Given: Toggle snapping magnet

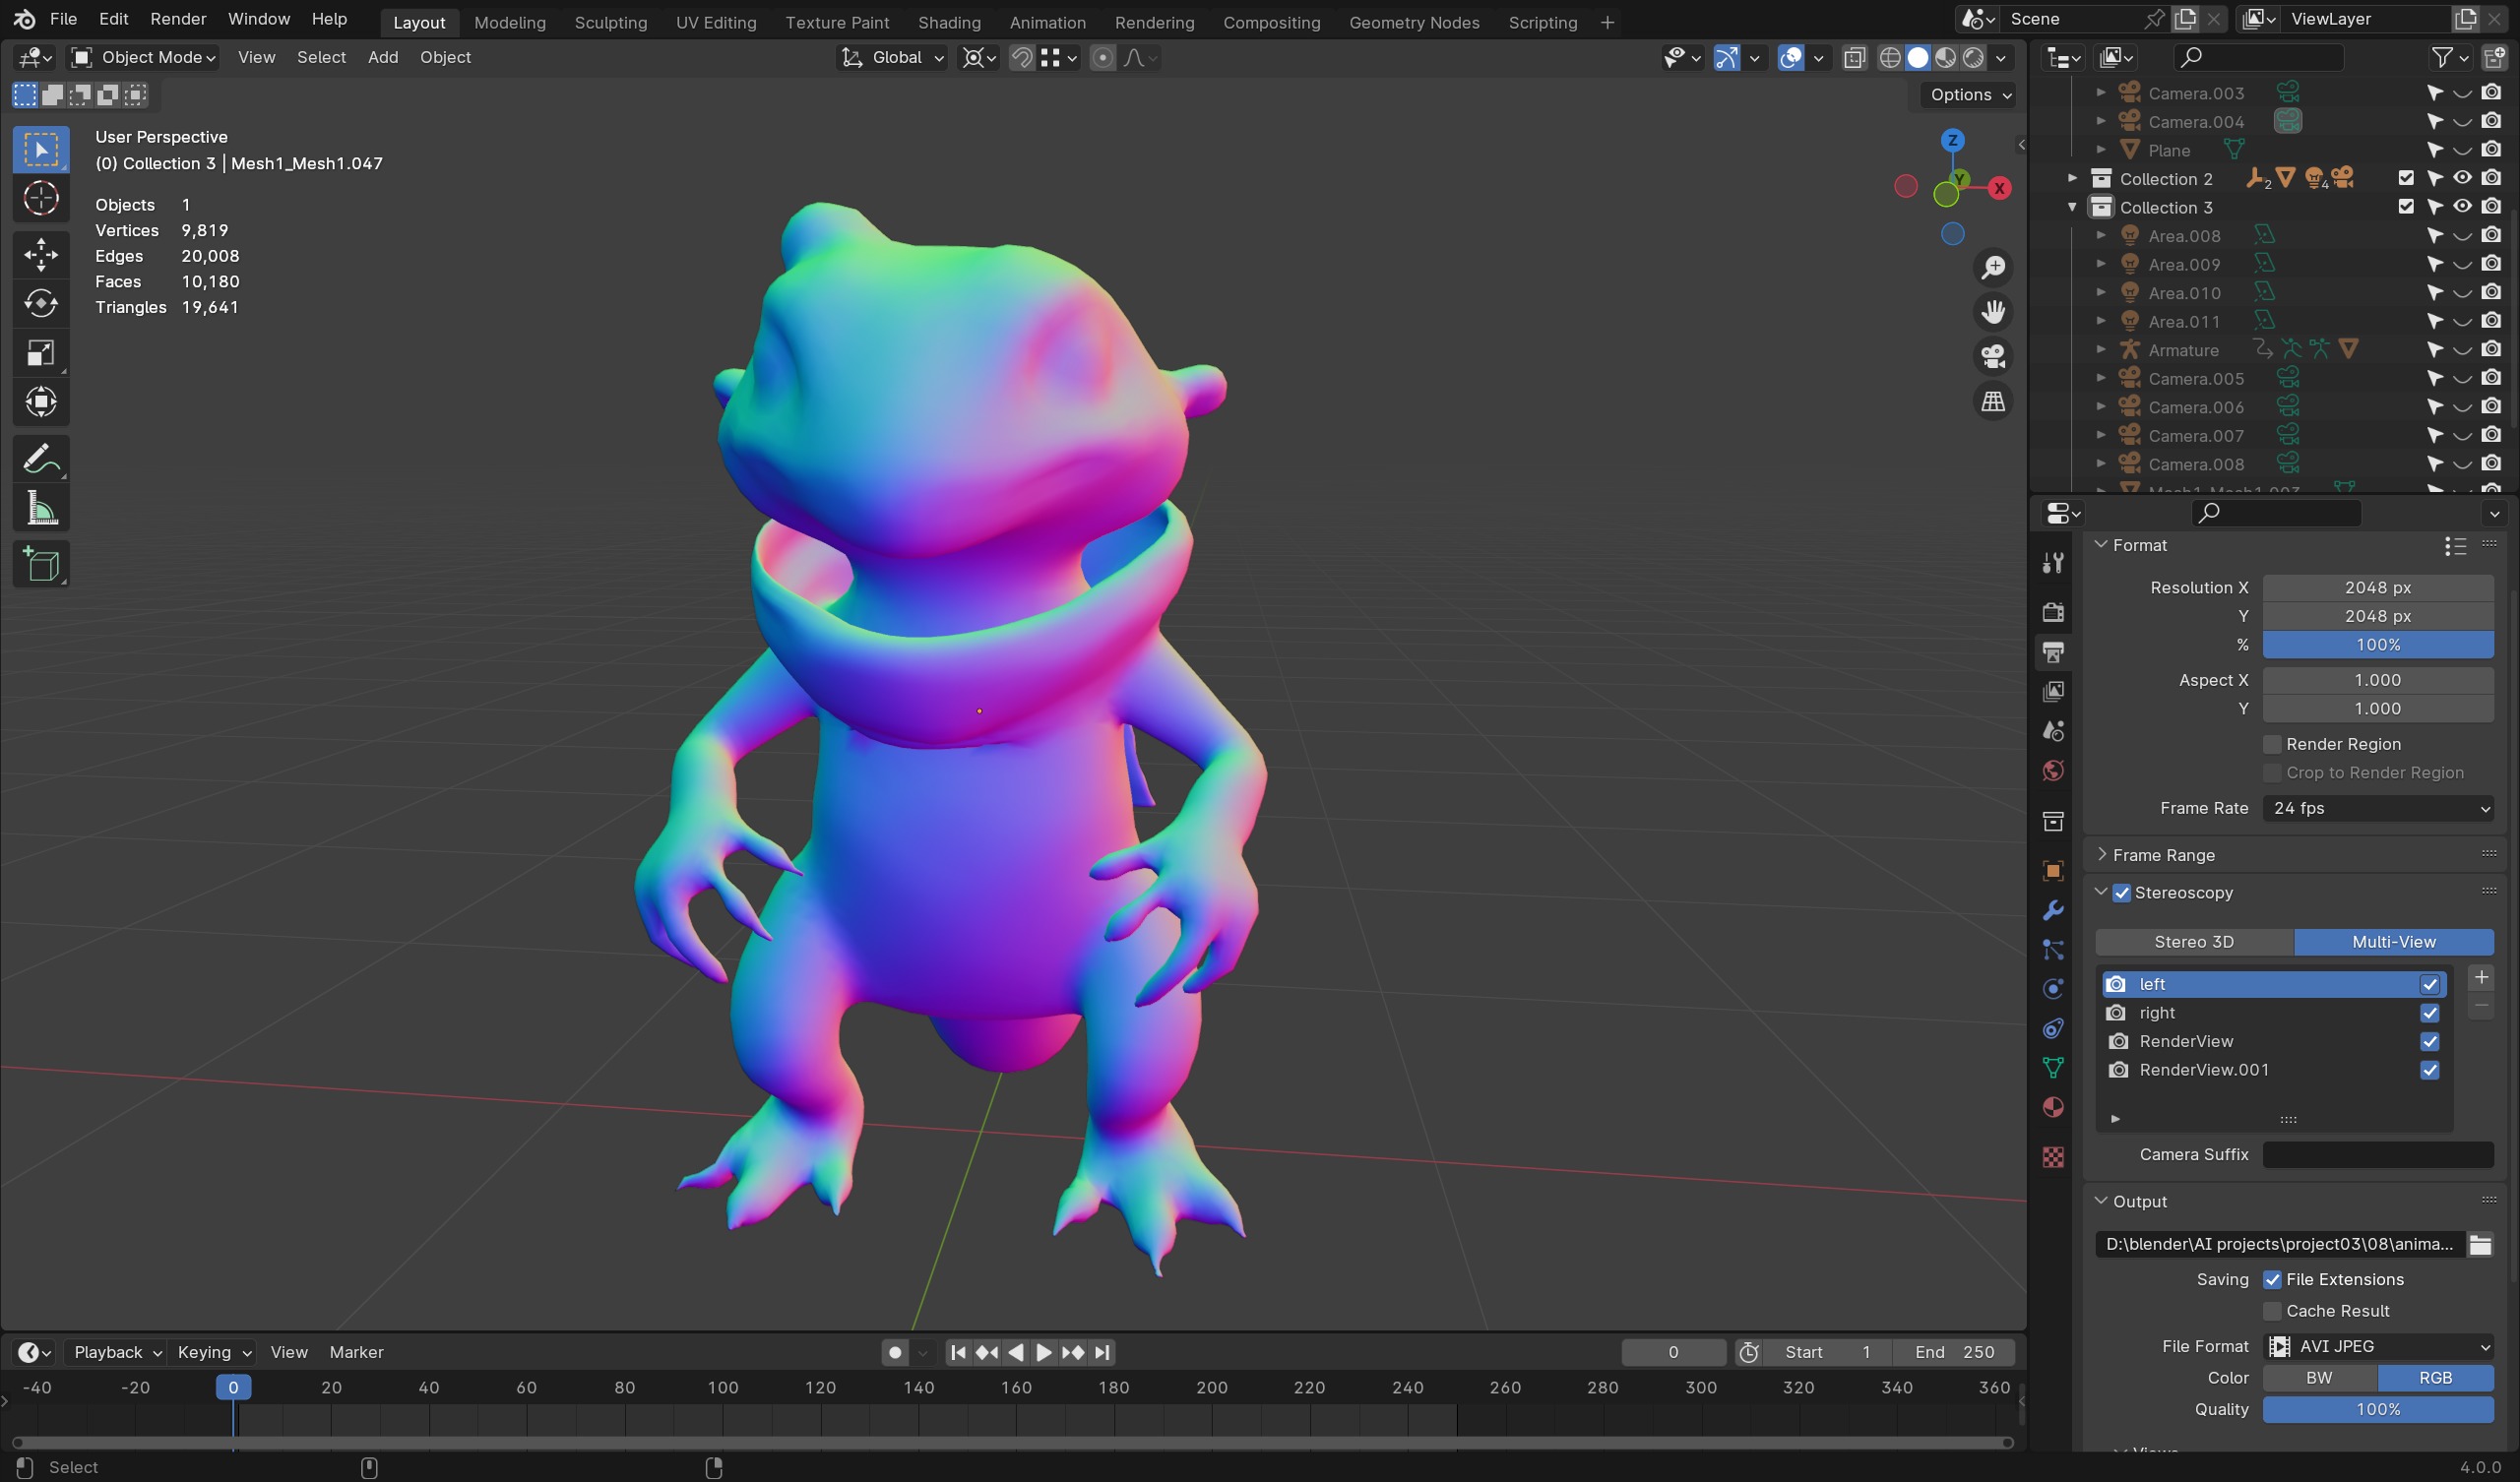Looking at the screenshot, I should (x=1021, y=58).
